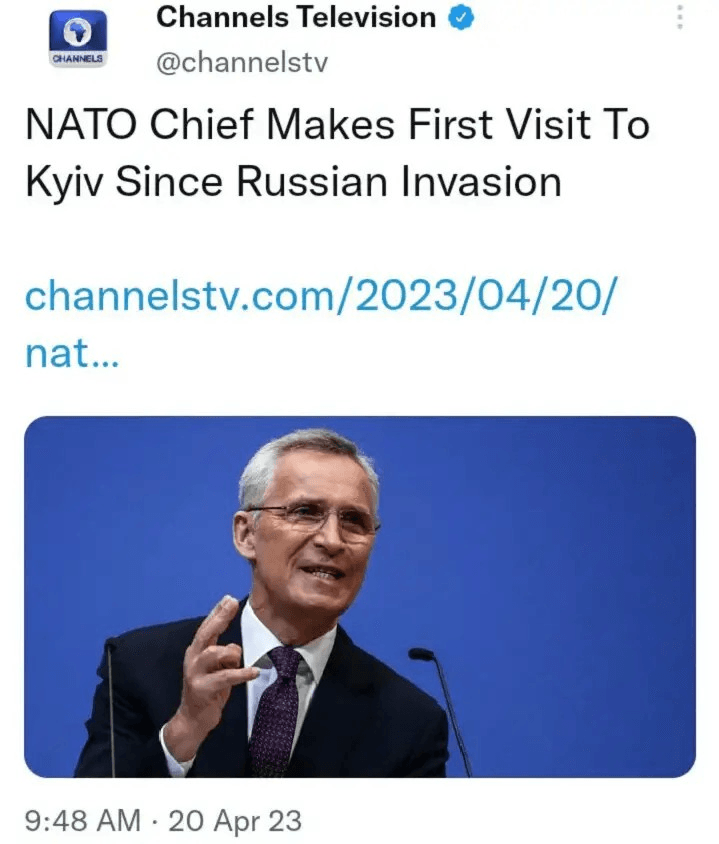
Task: Open the Channels Television profile avatar
Action: pyautogui.click(x=78, y=39)
